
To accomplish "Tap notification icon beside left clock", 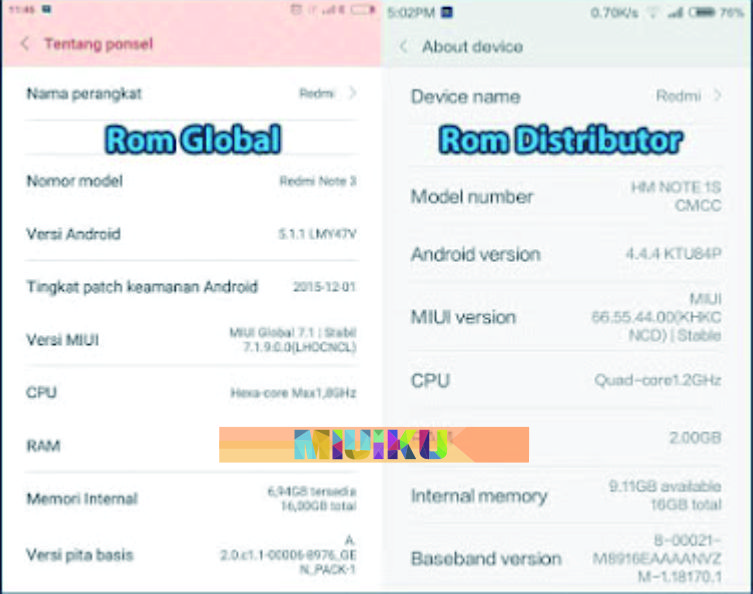I will click(46, 9).
